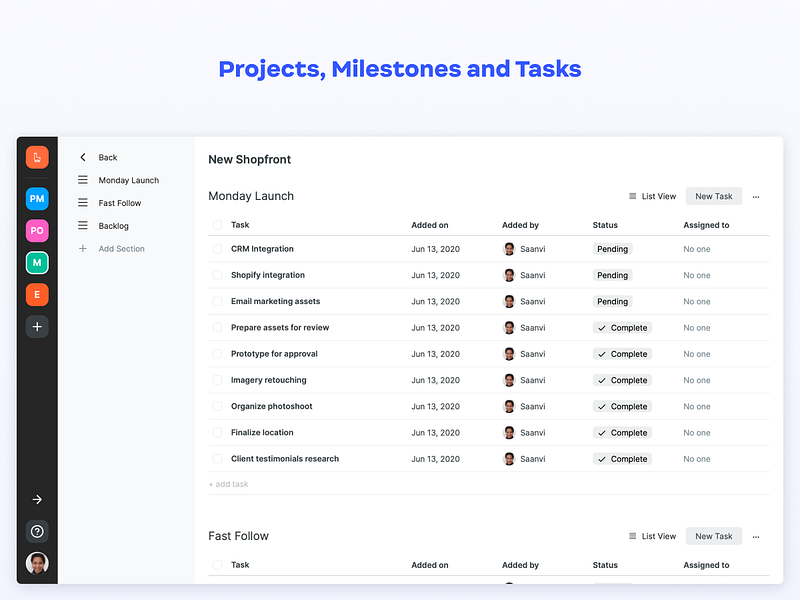Image resolution: width=800 pixels, height=600 pixels.
Task: Open CRM Integration Pending status dropdown
Action: pos(612,249)
